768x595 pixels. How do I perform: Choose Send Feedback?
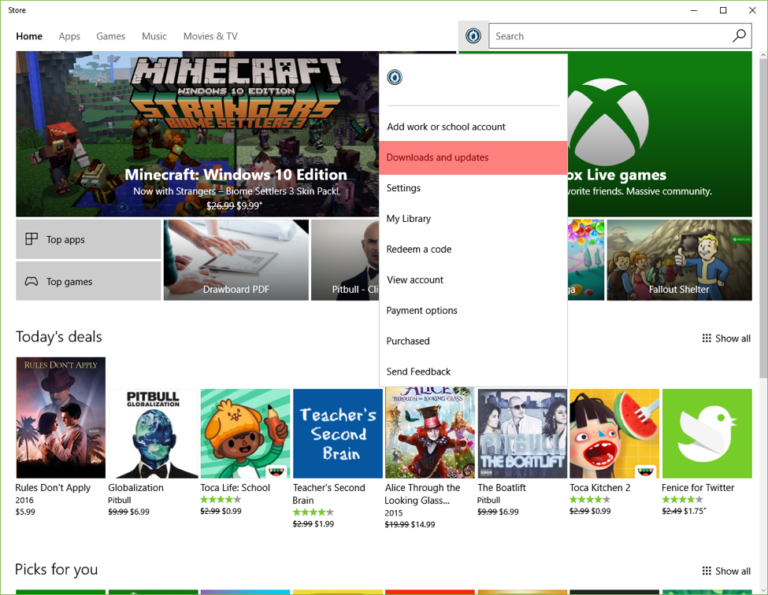coord(473,372)
